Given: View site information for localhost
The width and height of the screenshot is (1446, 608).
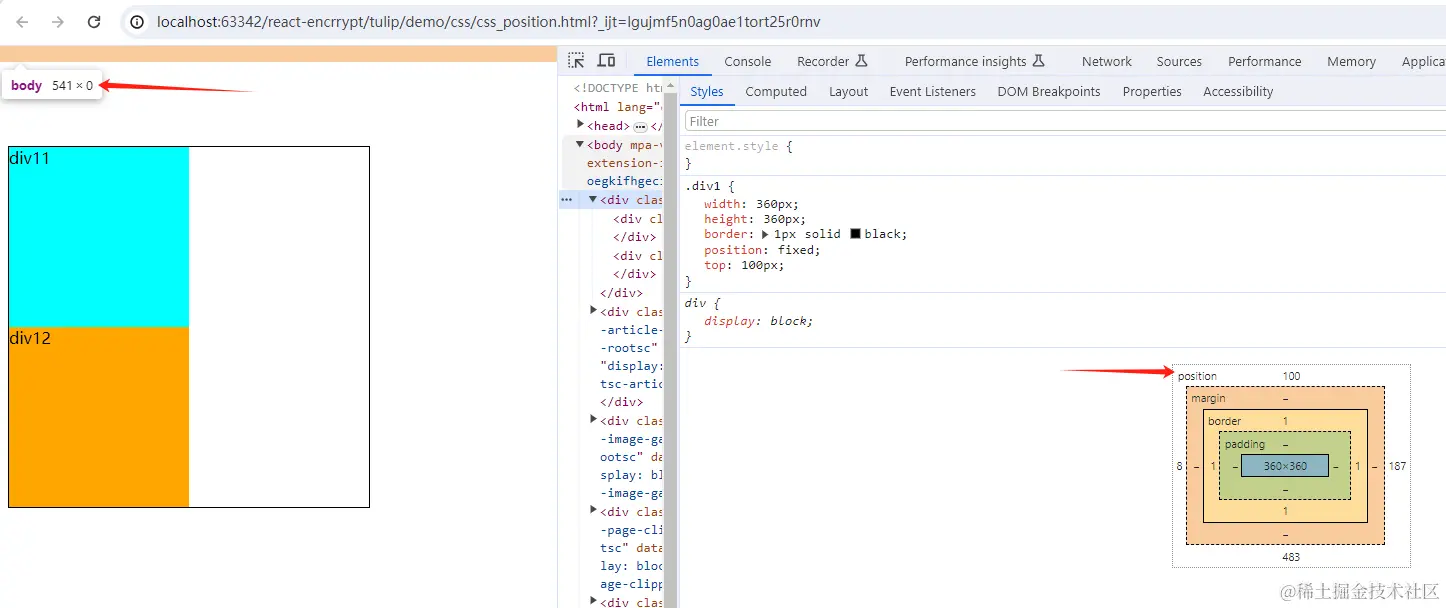Looking at the screenshot, I should (138, 22).
